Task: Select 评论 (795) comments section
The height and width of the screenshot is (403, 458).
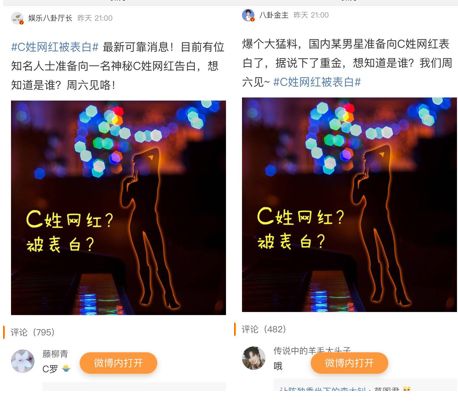Action: (x=32, y=332)
